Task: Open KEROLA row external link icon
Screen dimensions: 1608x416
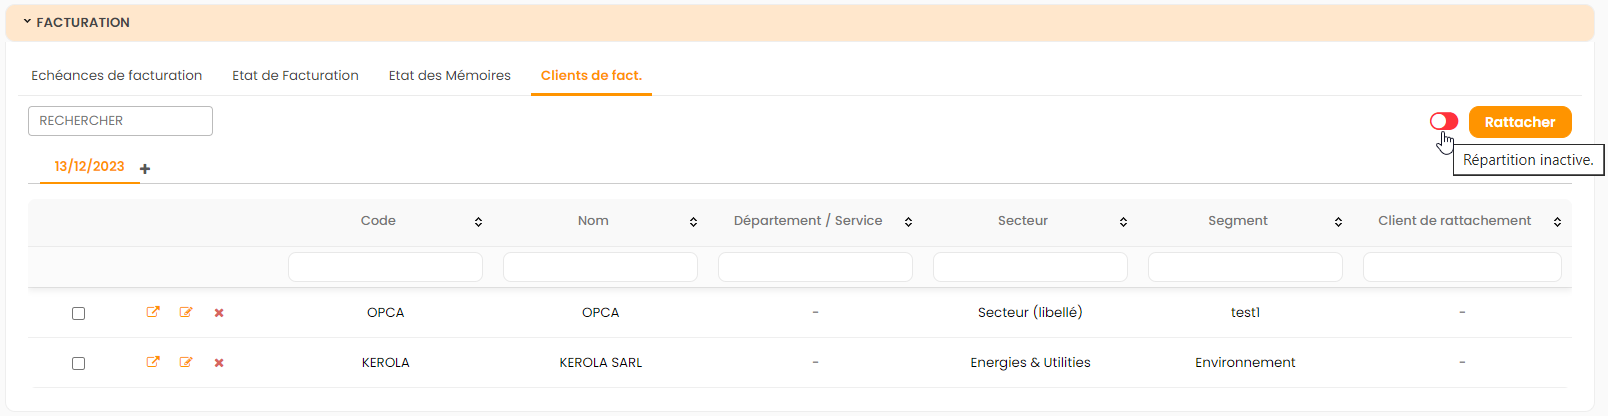Action: click(x=153, y=362)
